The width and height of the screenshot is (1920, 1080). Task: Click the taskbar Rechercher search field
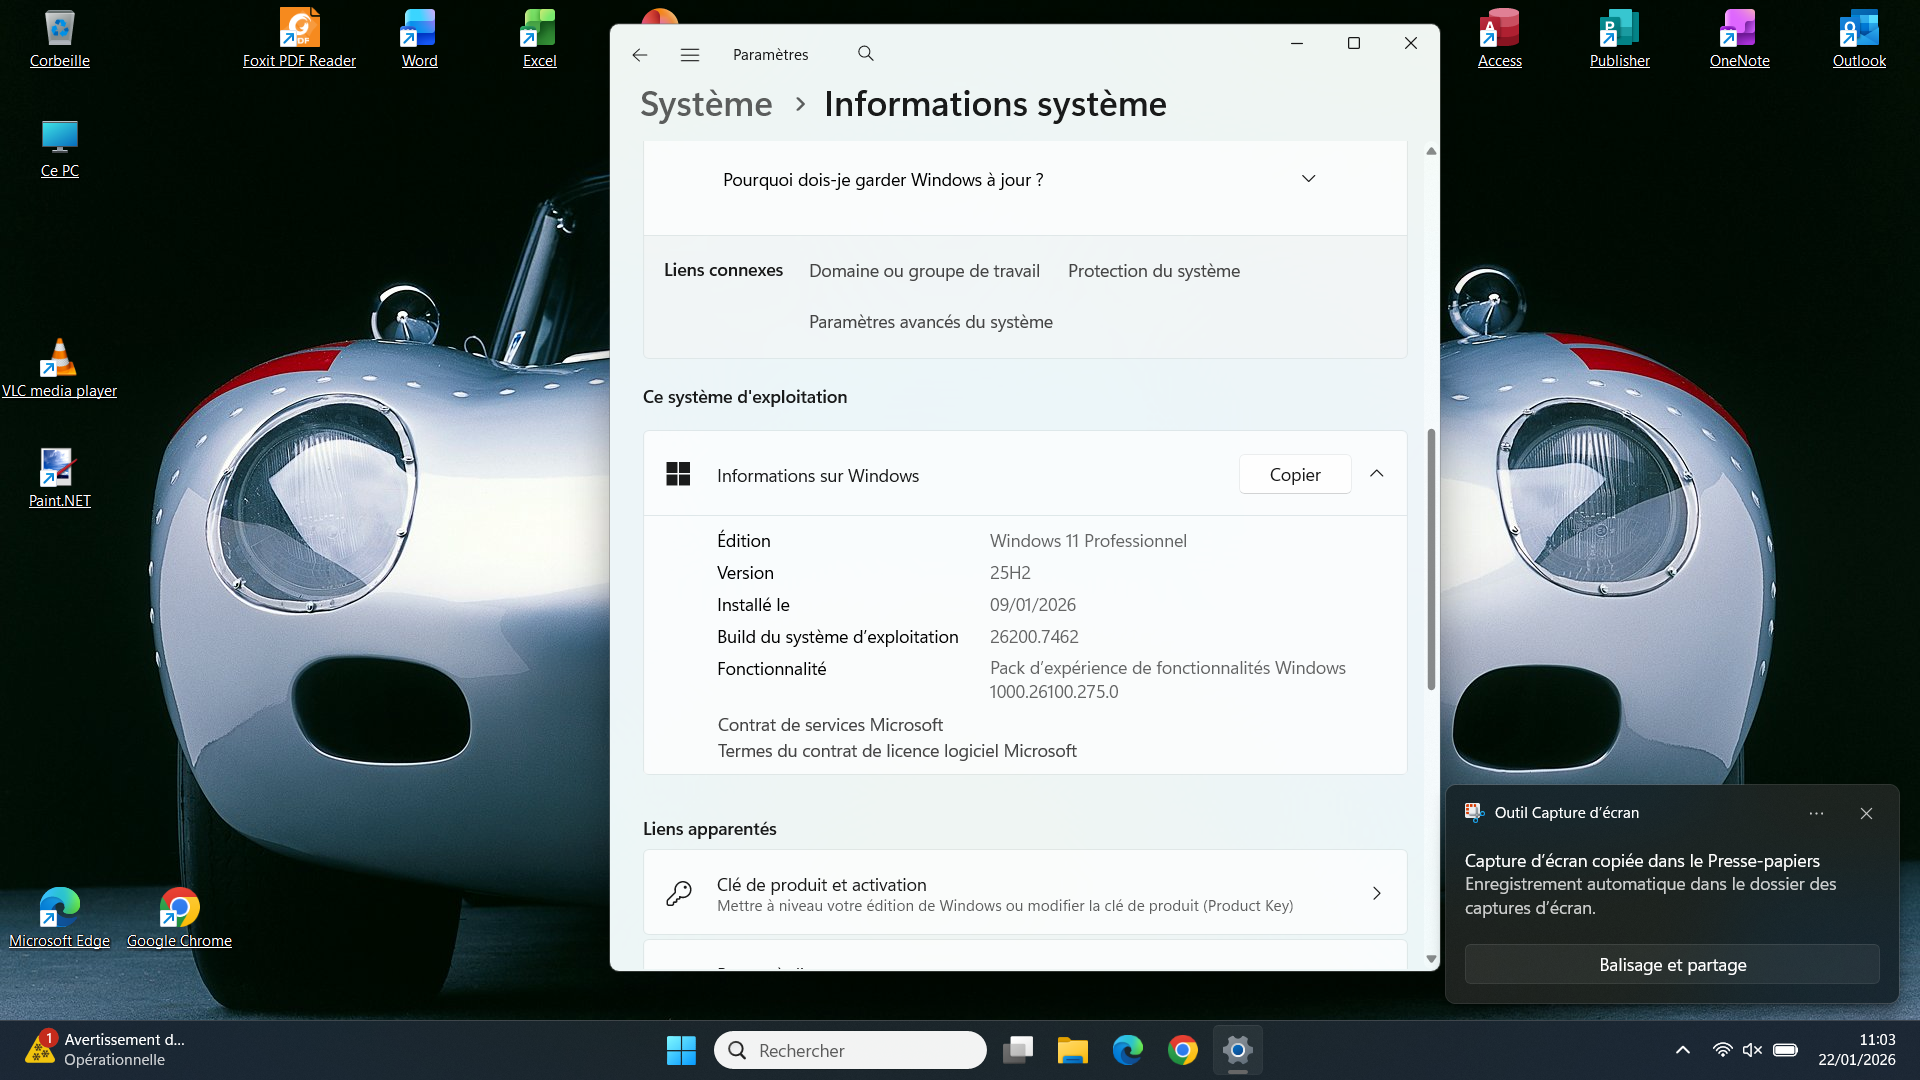pos(850,1050)
